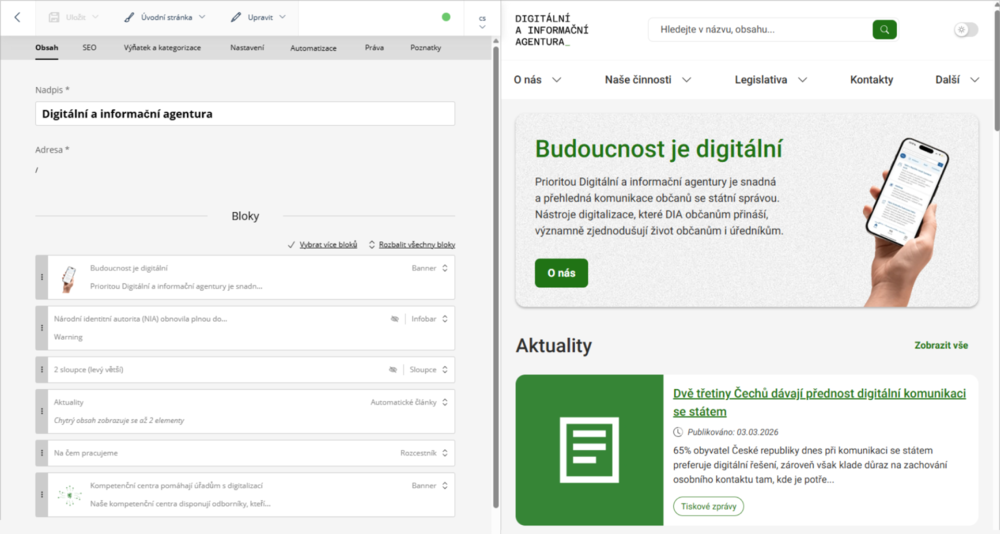Click the green search button

click(884, 29)
